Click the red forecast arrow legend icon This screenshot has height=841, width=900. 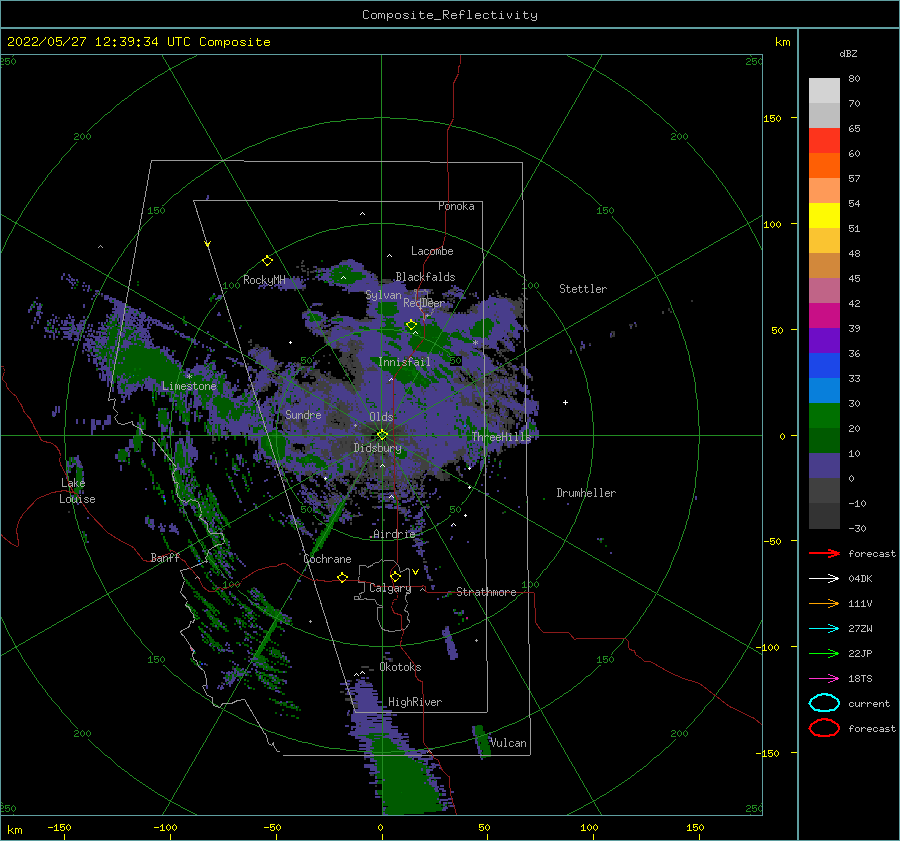coord(824,553)
